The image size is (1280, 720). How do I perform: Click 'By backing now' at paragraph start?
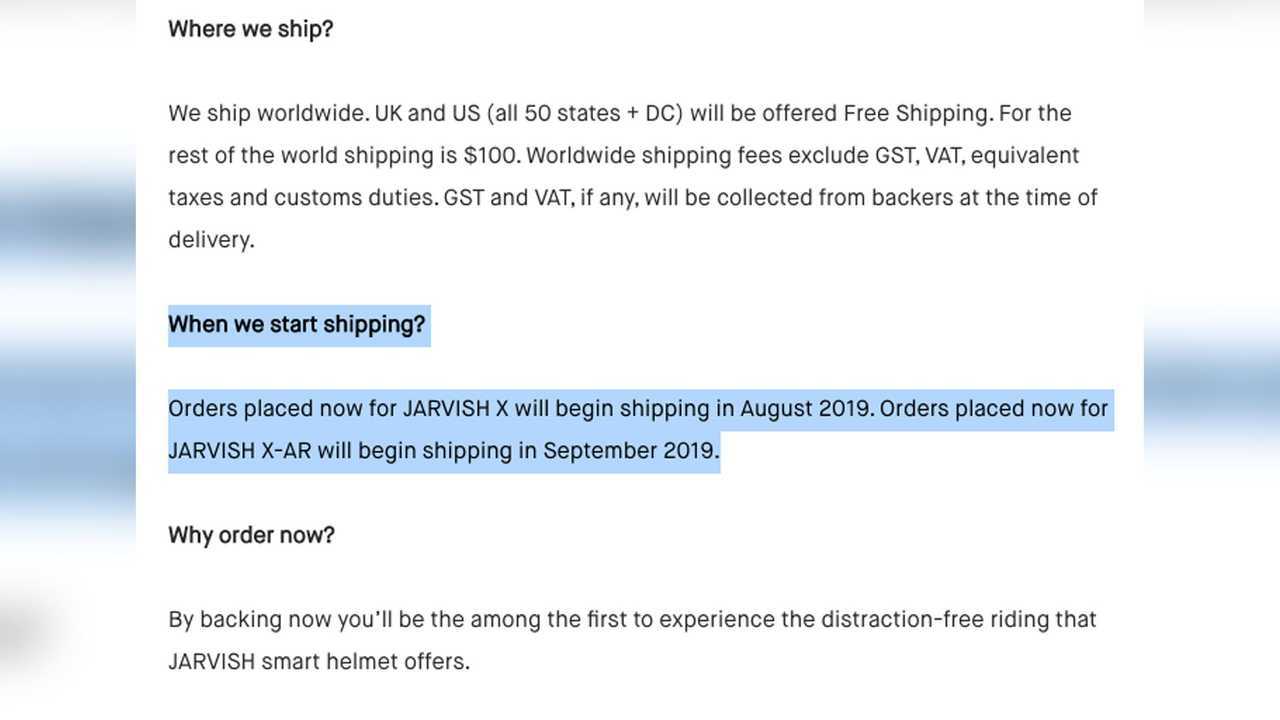click(250, 619)
